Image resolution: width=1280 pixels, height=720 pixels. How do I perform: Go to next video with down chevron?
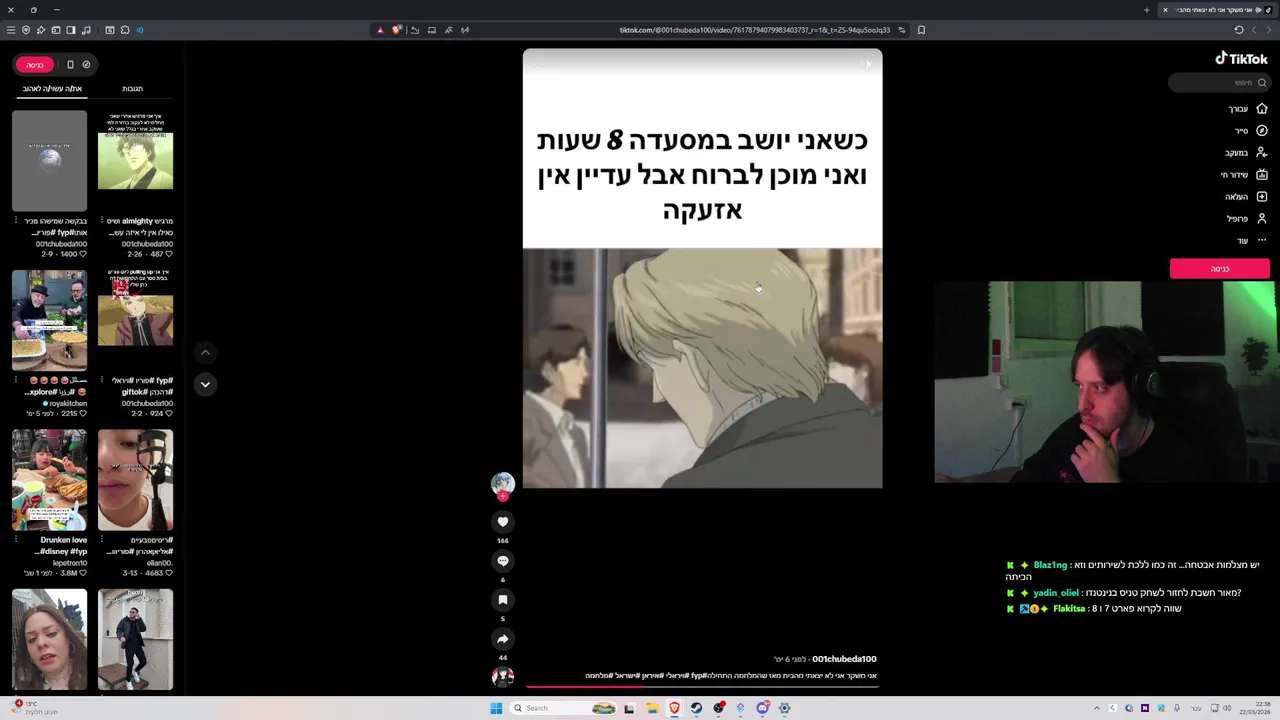pyautogui.click(x=205, y=384)
